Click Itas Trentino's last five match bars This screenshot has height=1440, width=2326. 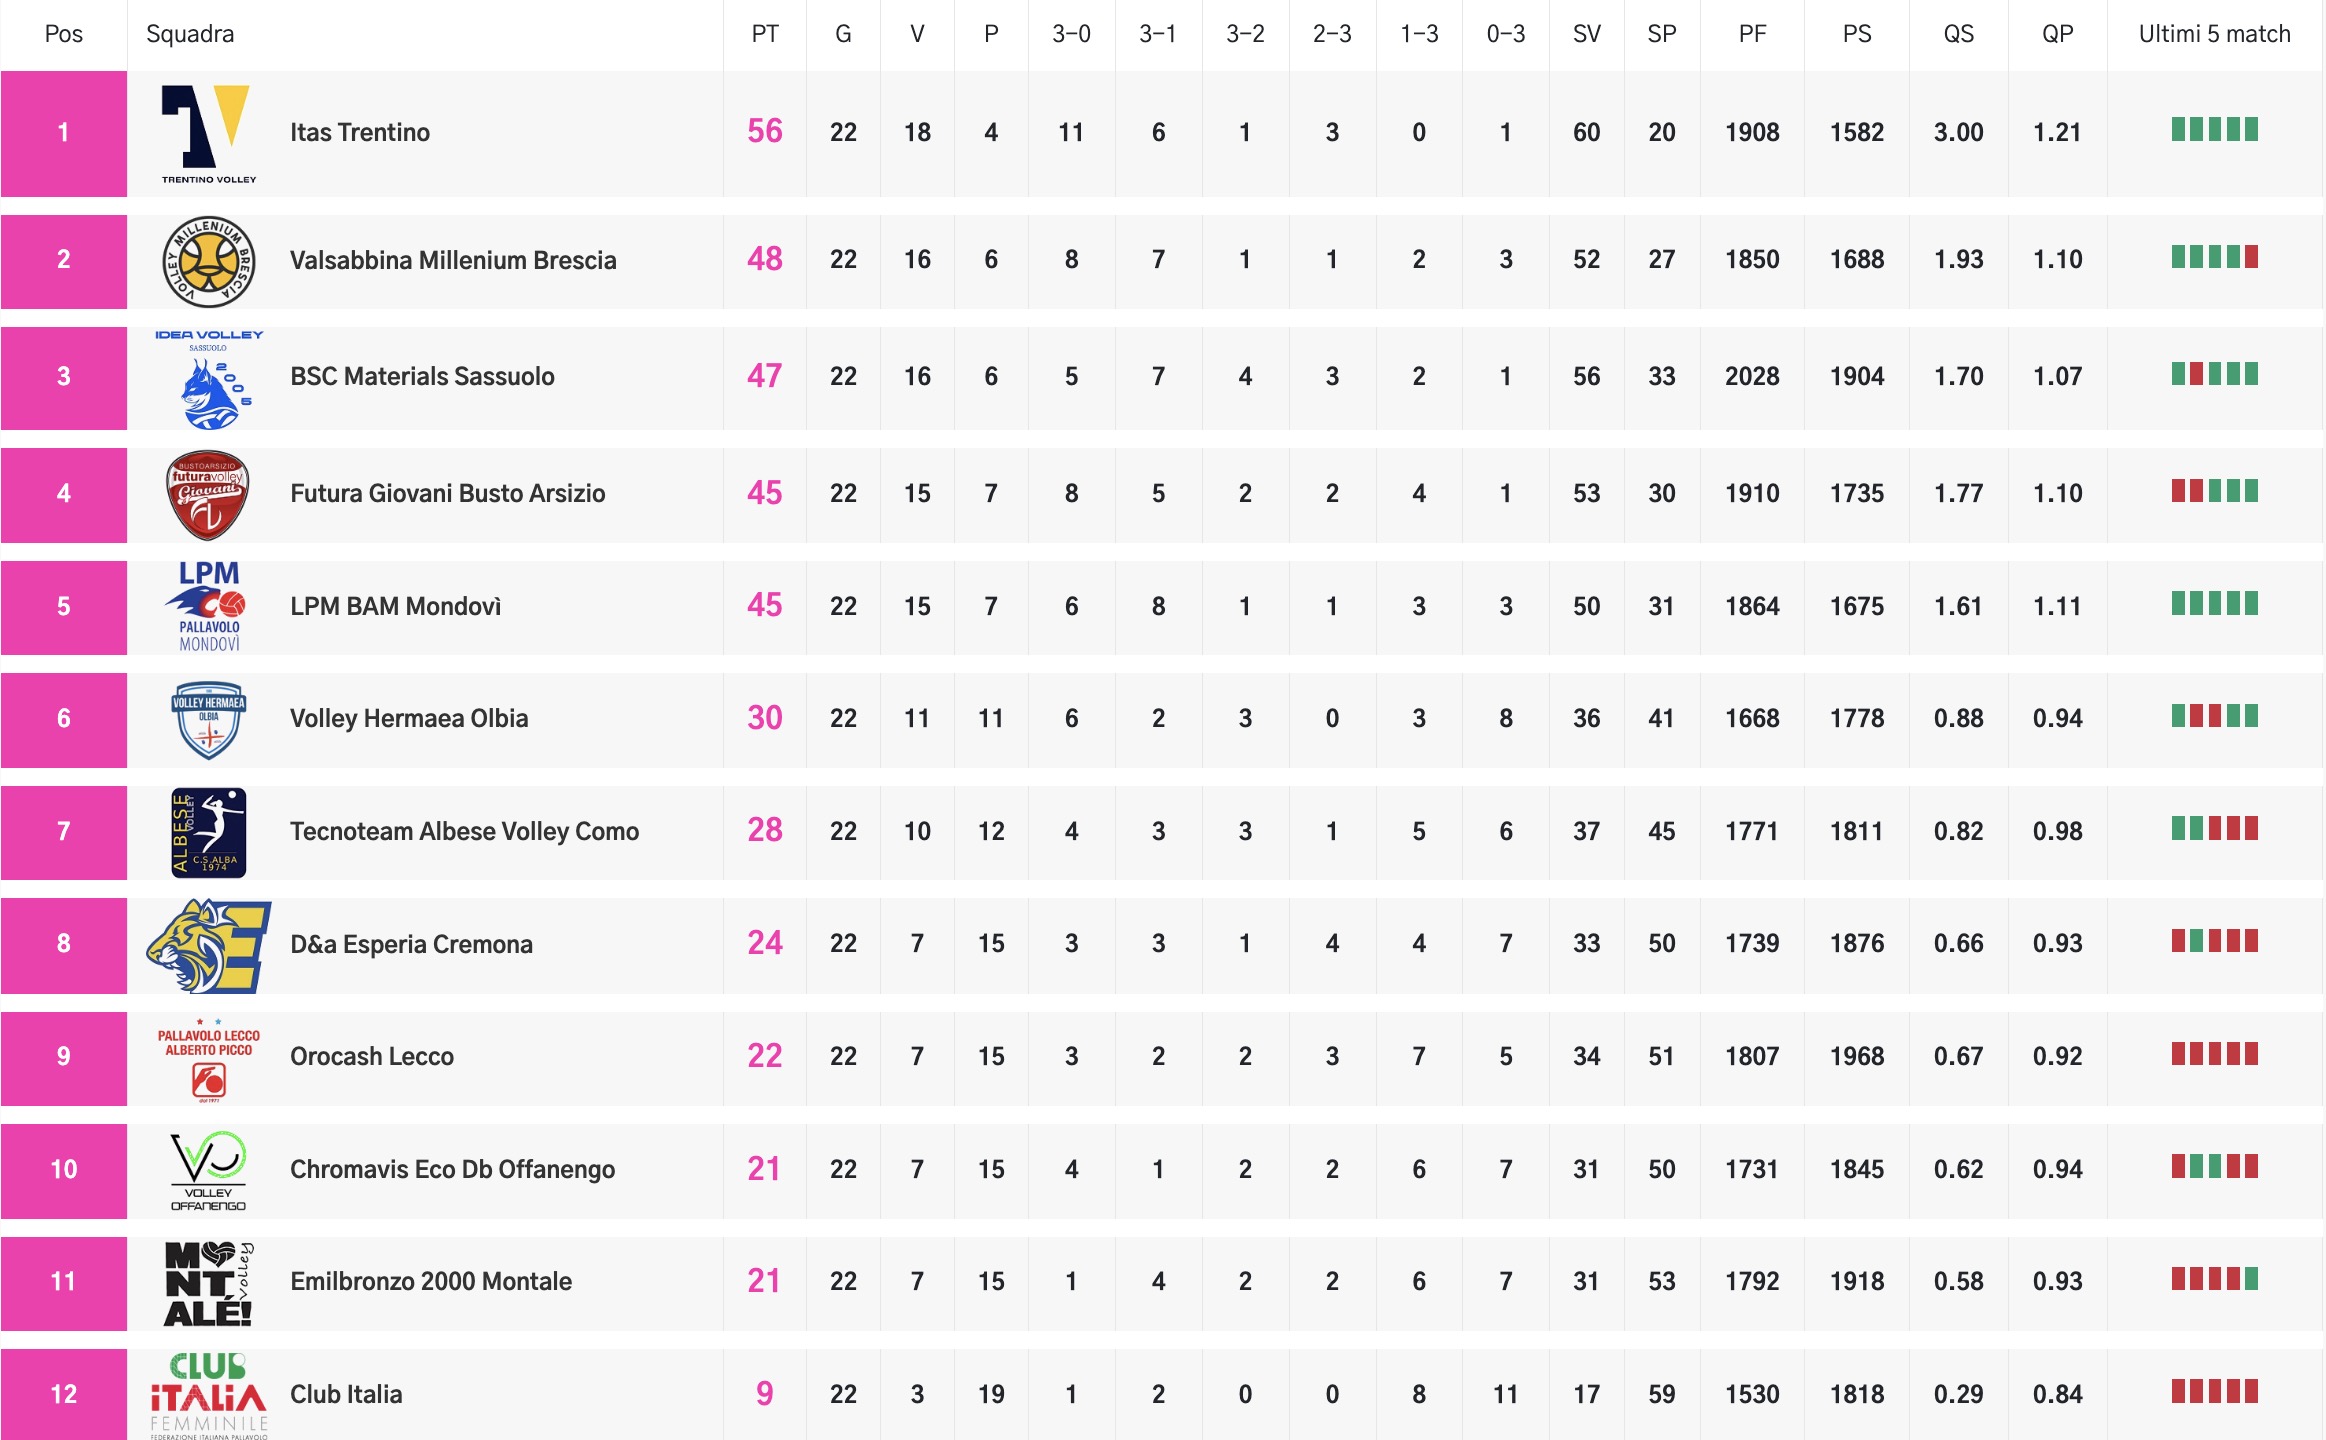(2214, 130)
